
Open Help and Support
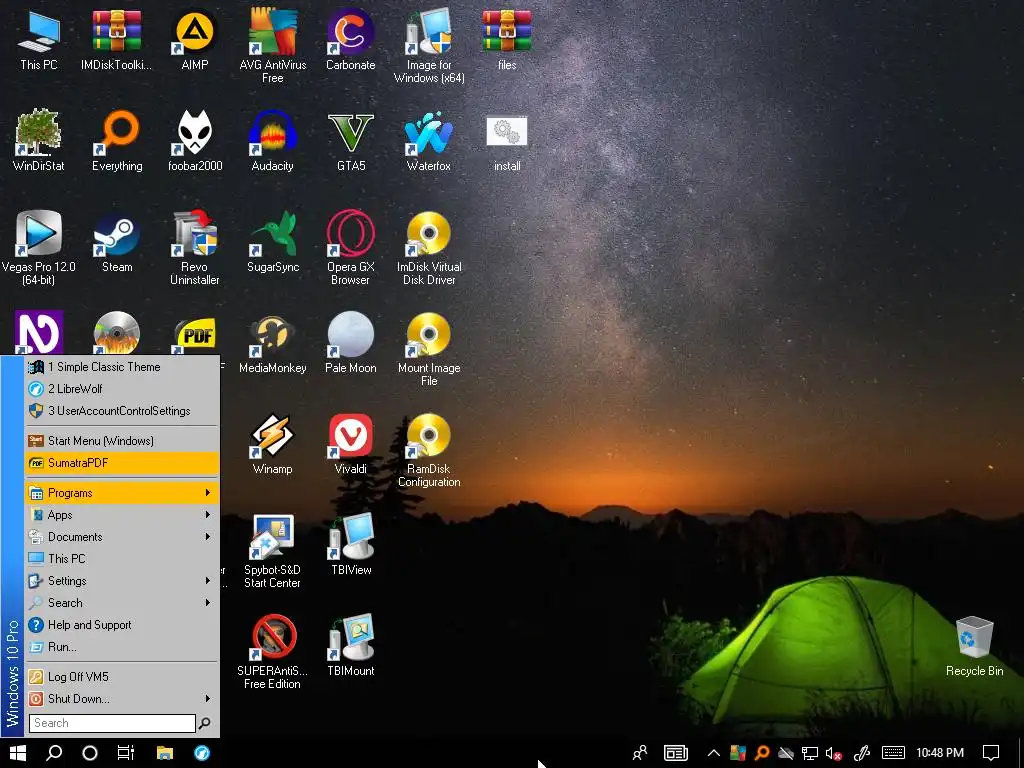pyautogui.click(x=122, y=625)
